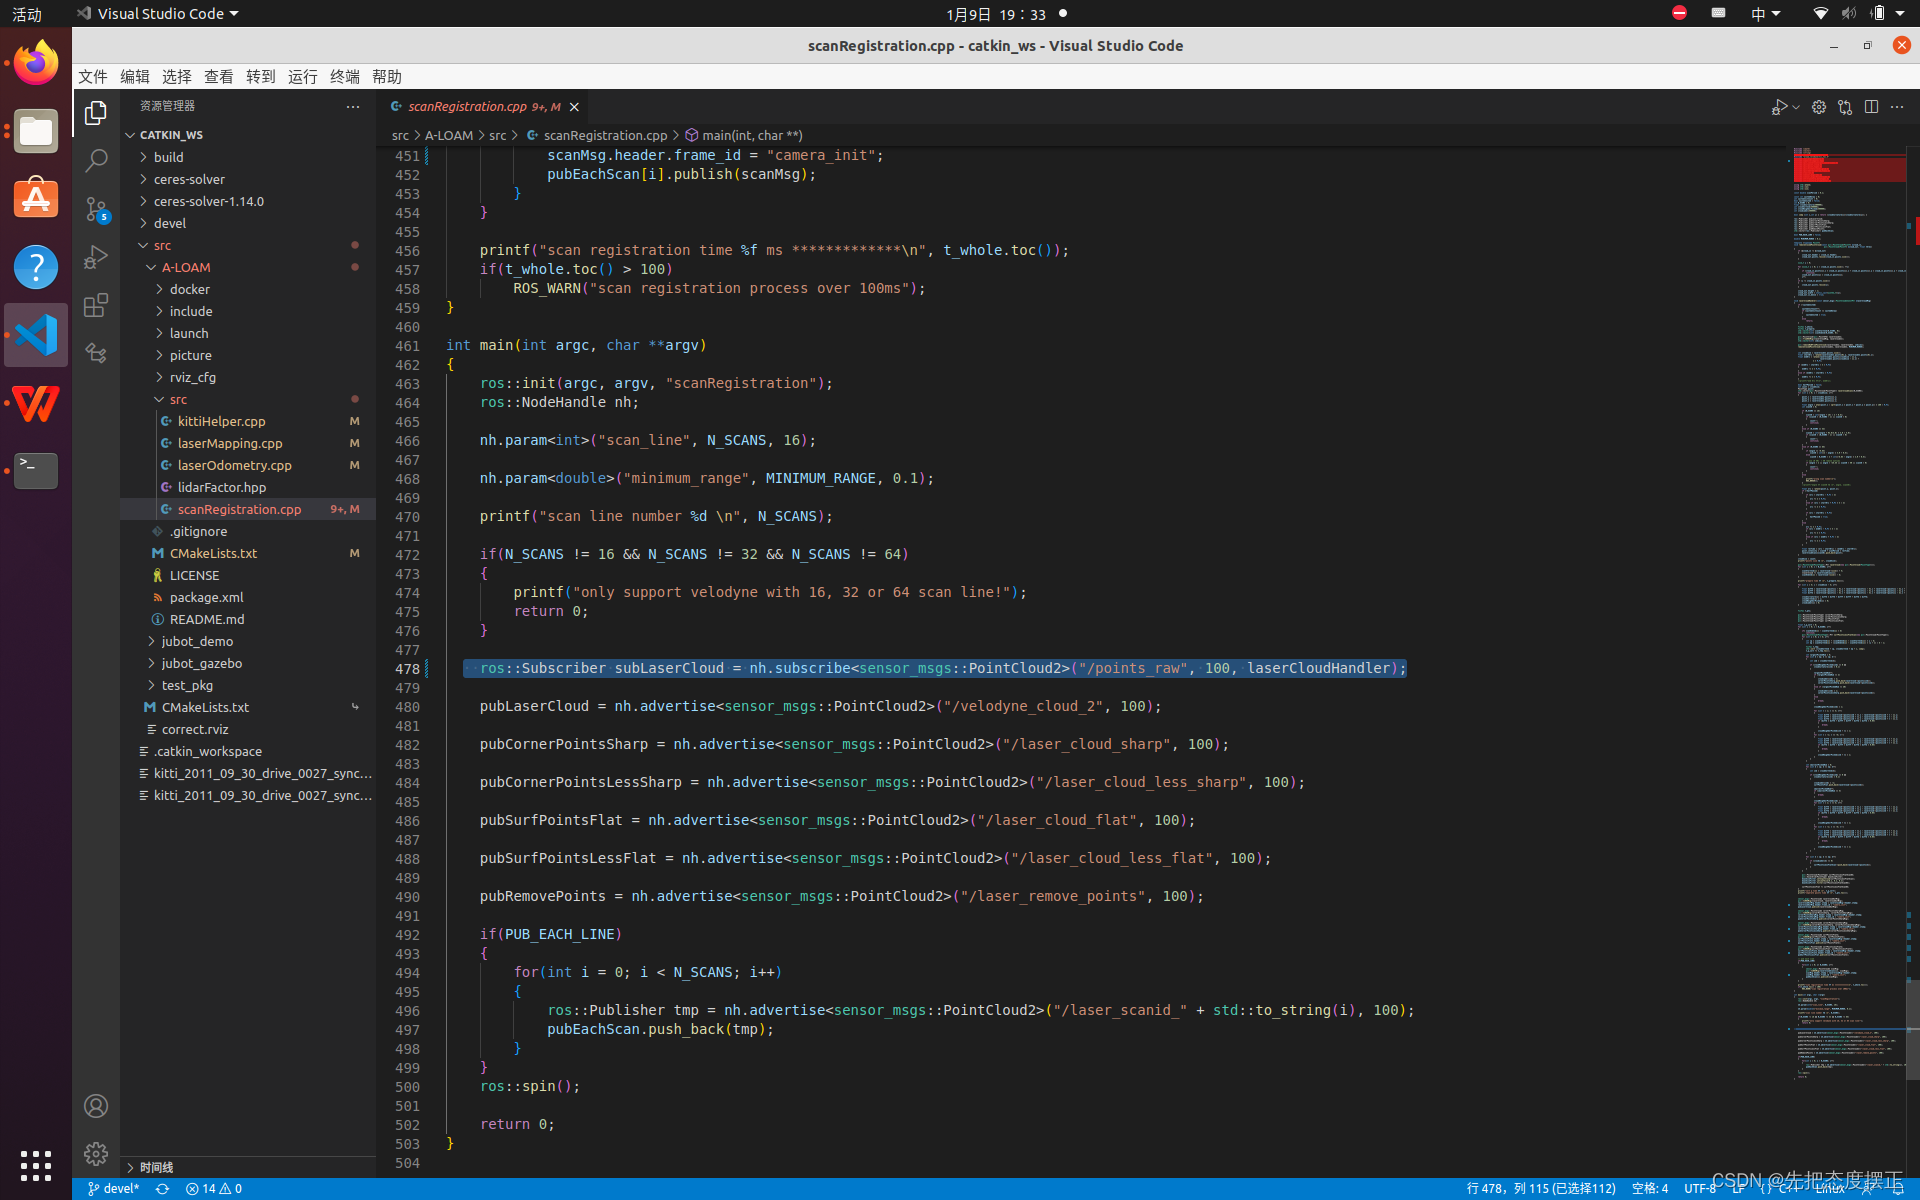
Task: Open Accounts icon in activity bar
Action: (96, 1106)
